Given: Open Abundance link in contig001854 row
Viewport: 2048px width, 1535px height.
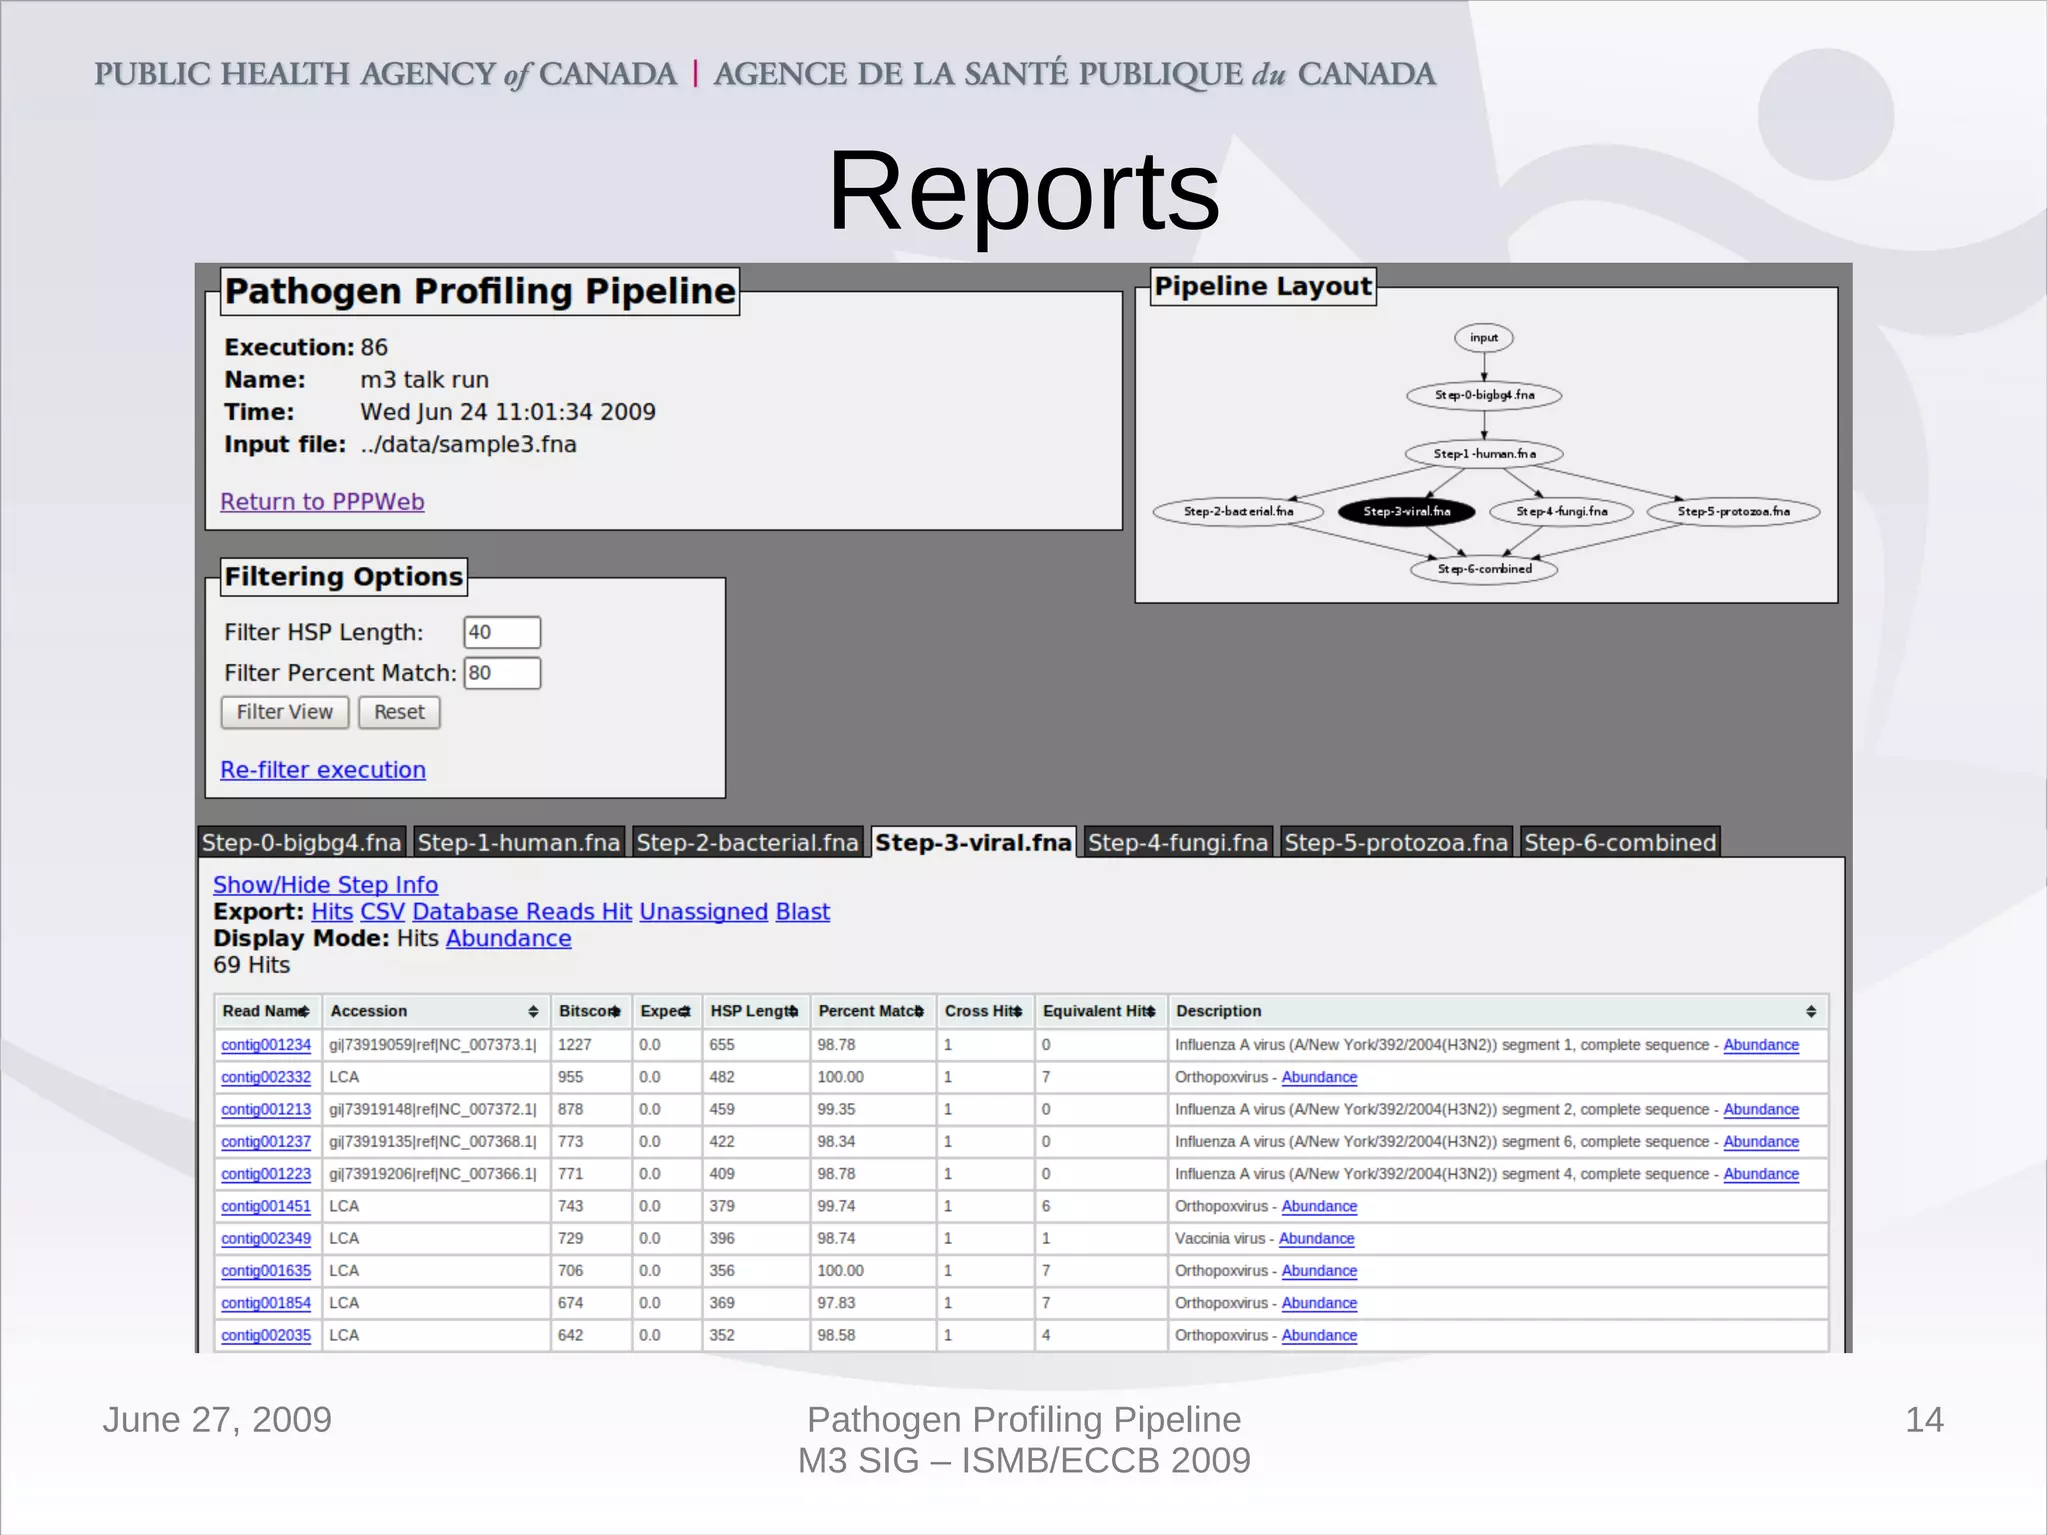Looking at the screenshot, I should [1319, 1304].
